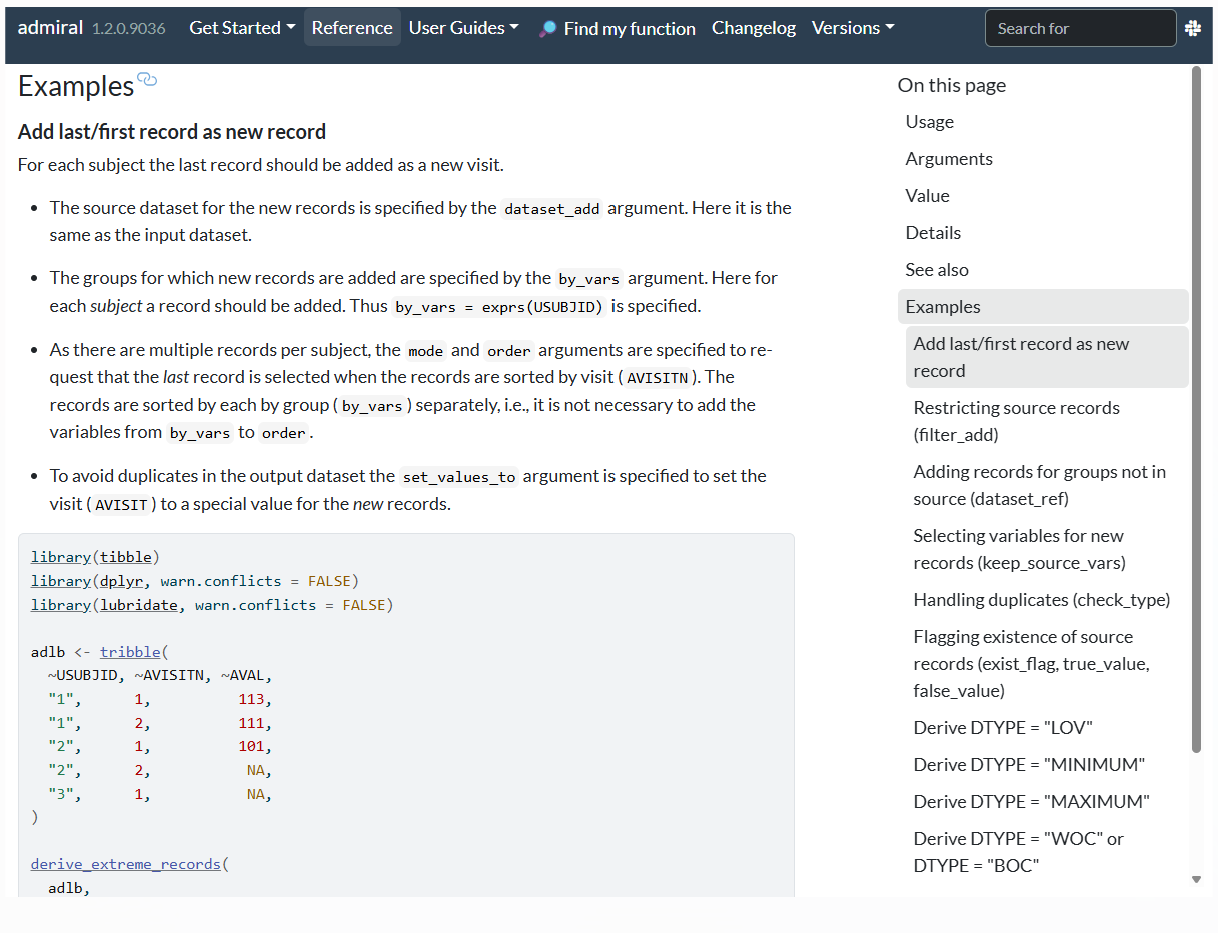Click the anchor link icon beside Examples heading
Viewport: 1218px width, 933px height.
coord(148,81)
